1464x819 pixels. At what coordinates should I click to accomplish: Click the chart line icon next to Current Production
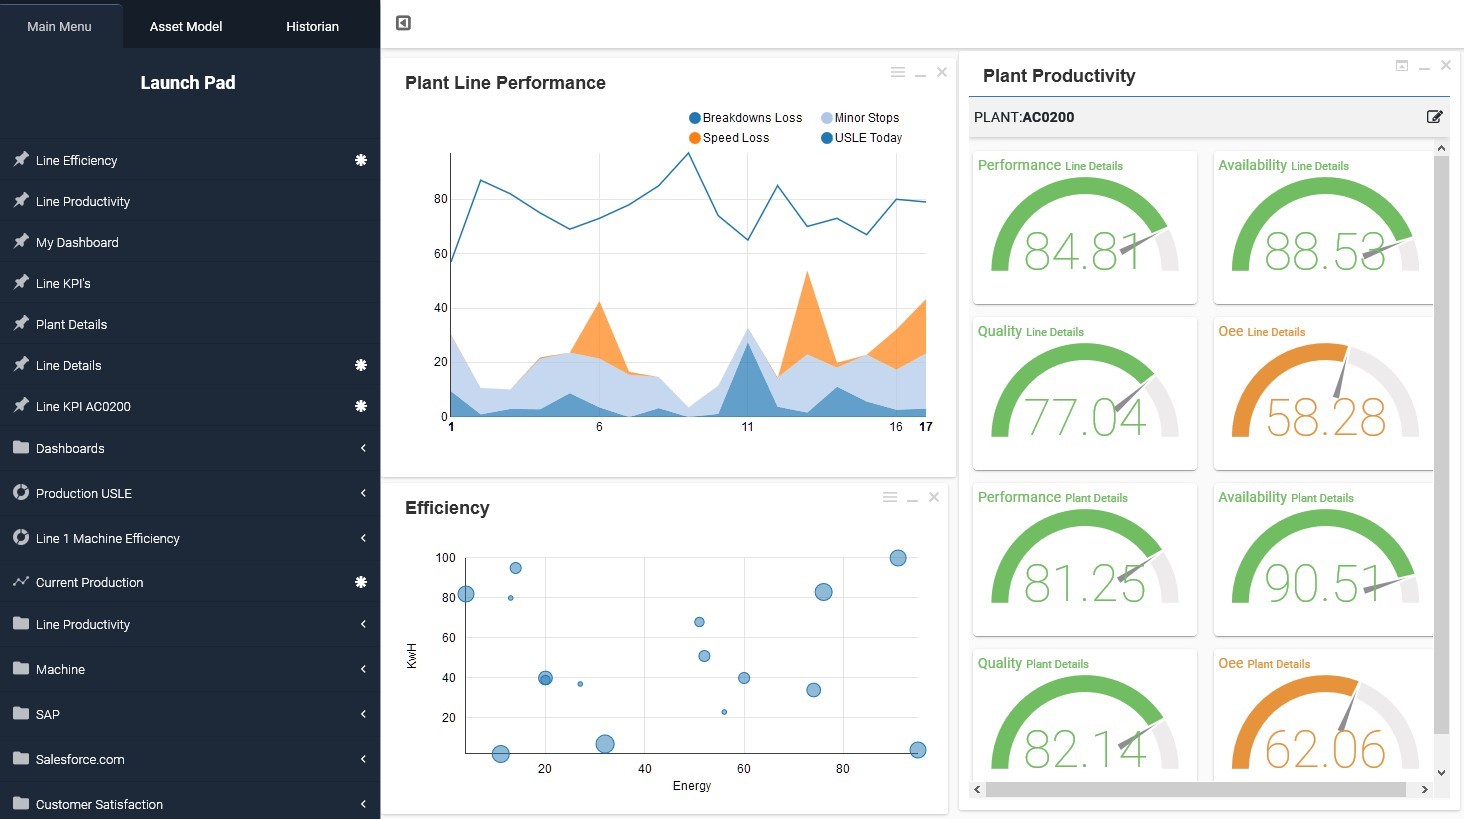point(21,581)
